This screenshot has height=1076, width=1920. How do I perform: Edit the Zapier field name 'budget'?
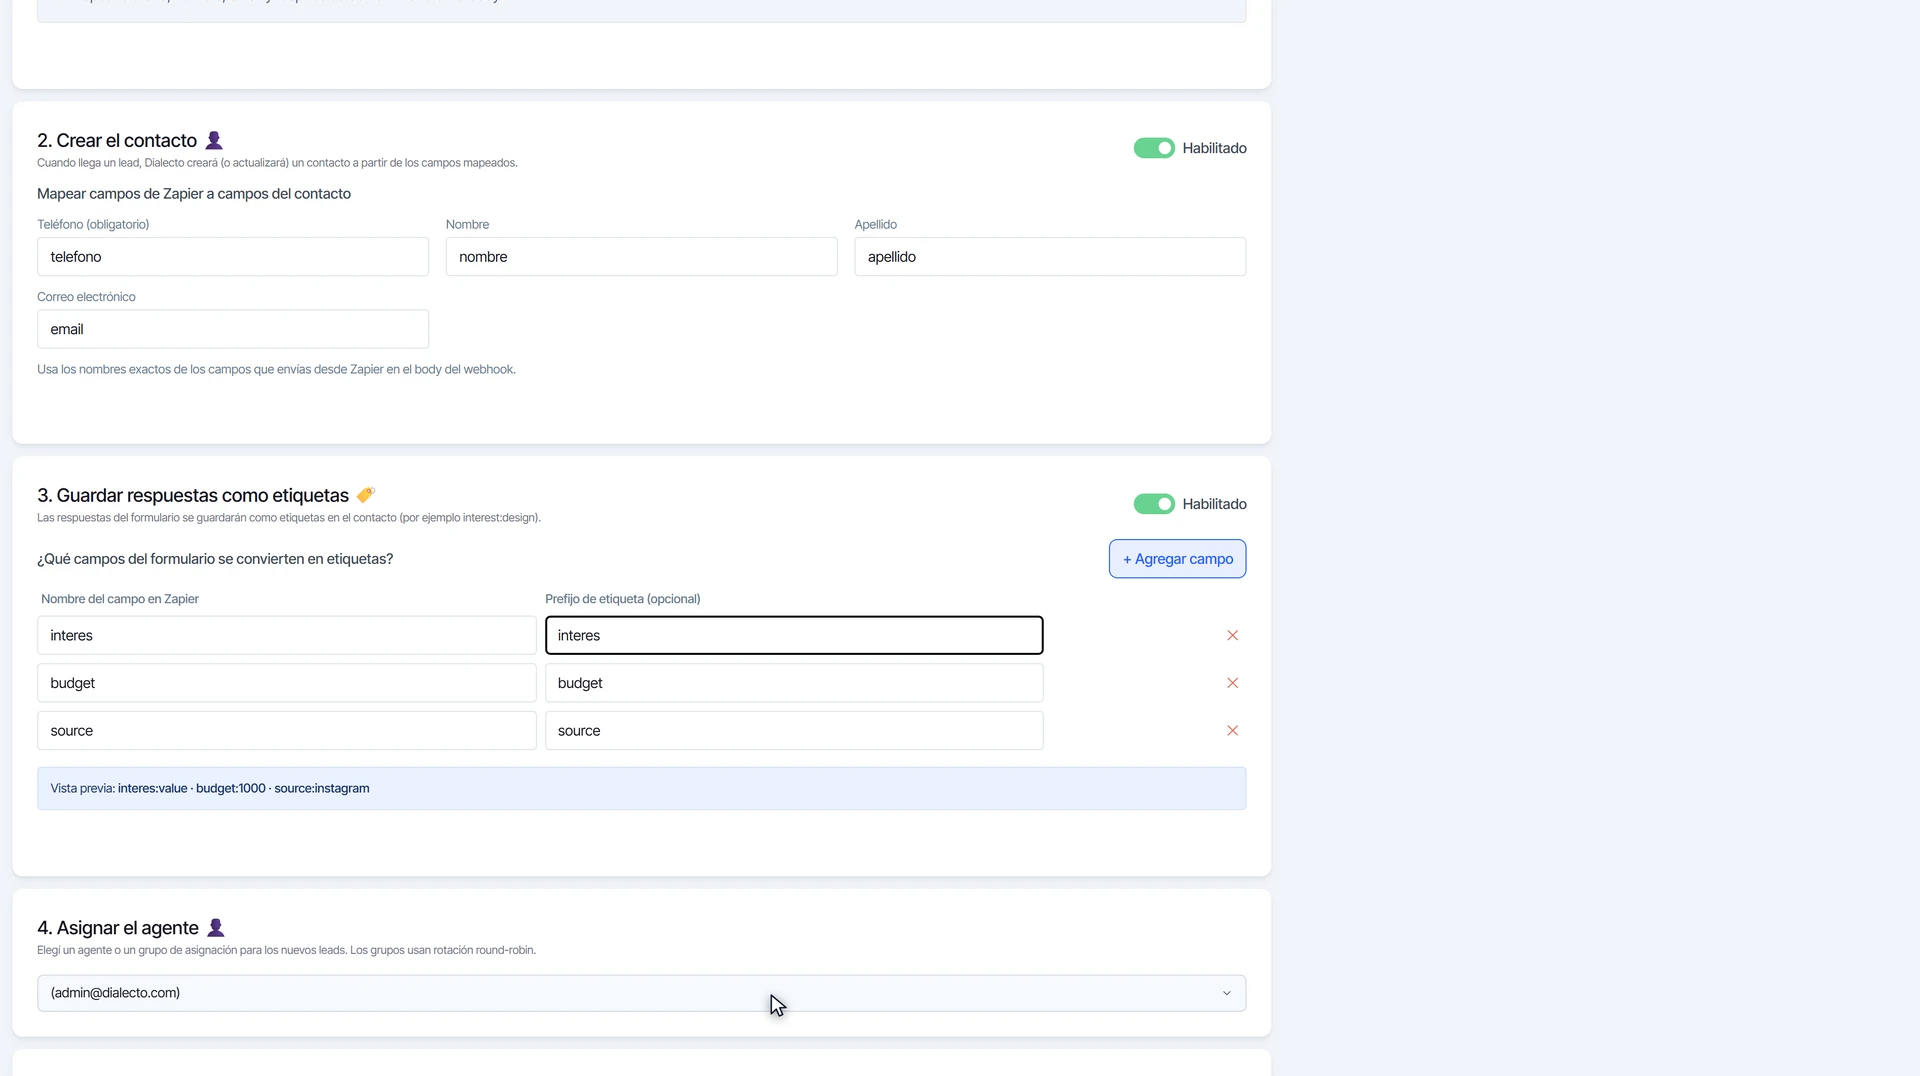click(287, 683)
